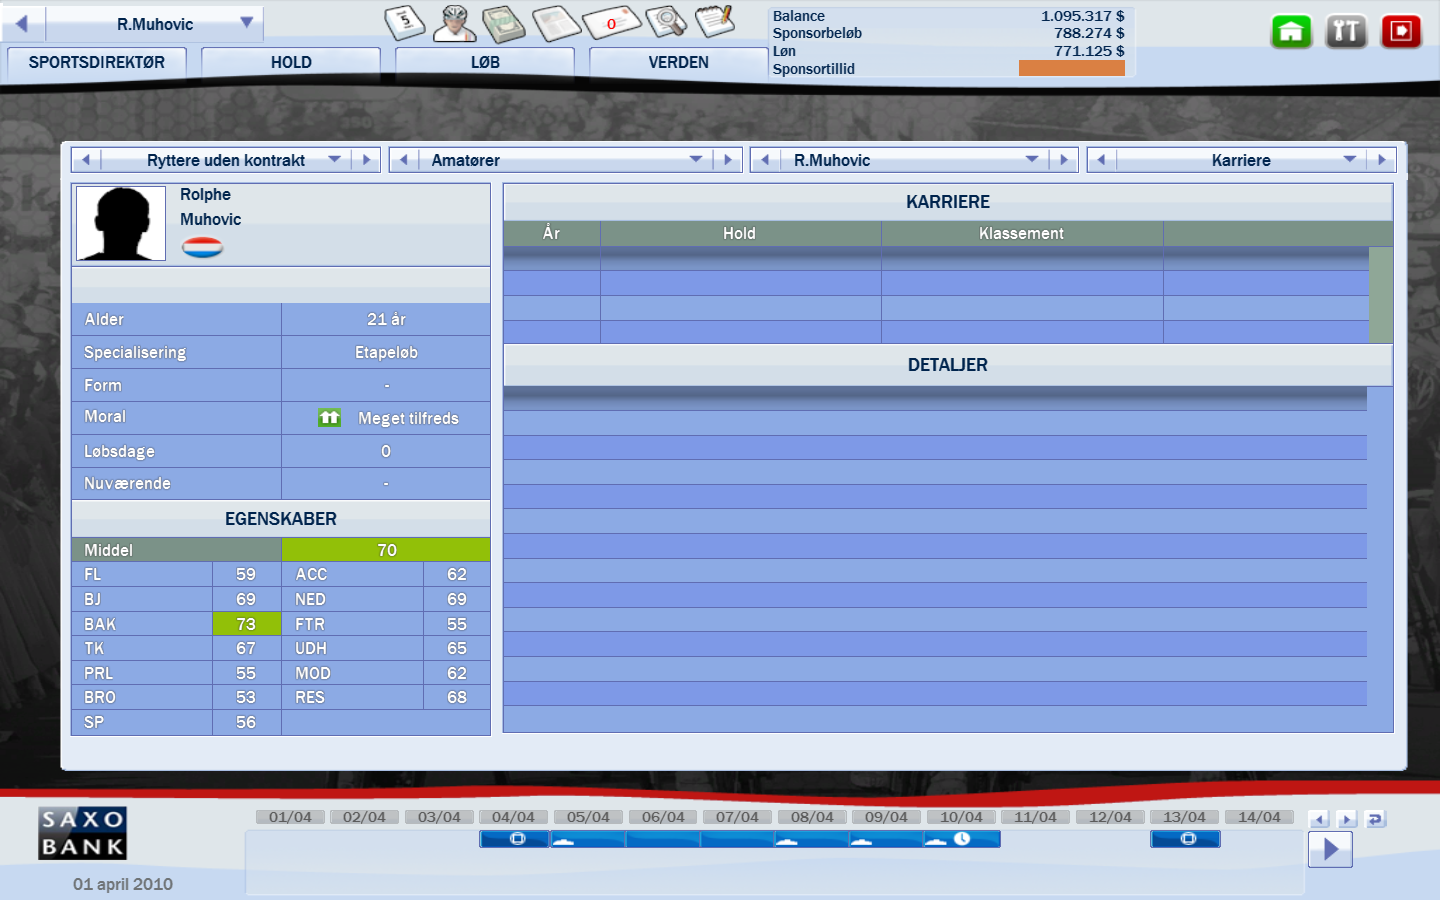
Task: Open the 'Amatører' dropdown list
Action: pyautogui.click(x=695, y=160)
